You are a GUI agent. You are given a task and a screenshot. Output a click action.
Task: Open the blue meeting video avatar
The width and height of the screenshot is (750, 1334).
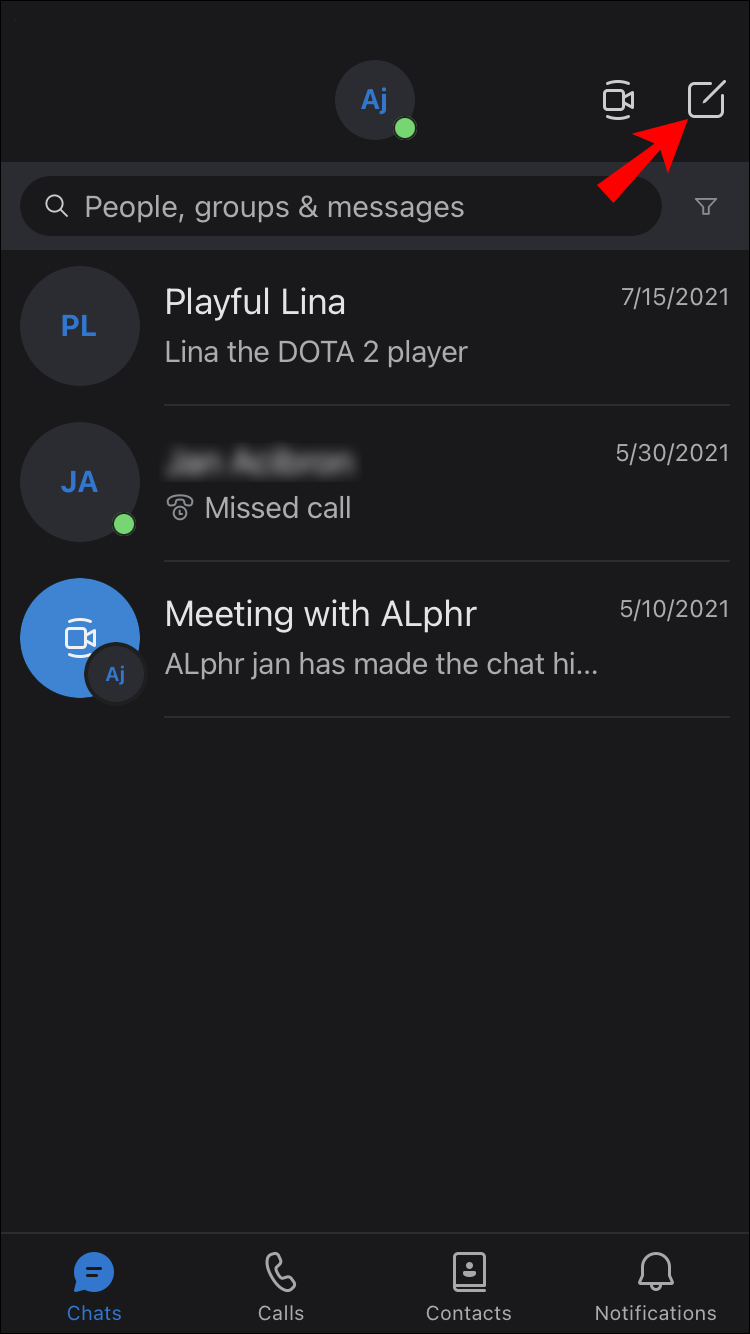tap(80, 638)
